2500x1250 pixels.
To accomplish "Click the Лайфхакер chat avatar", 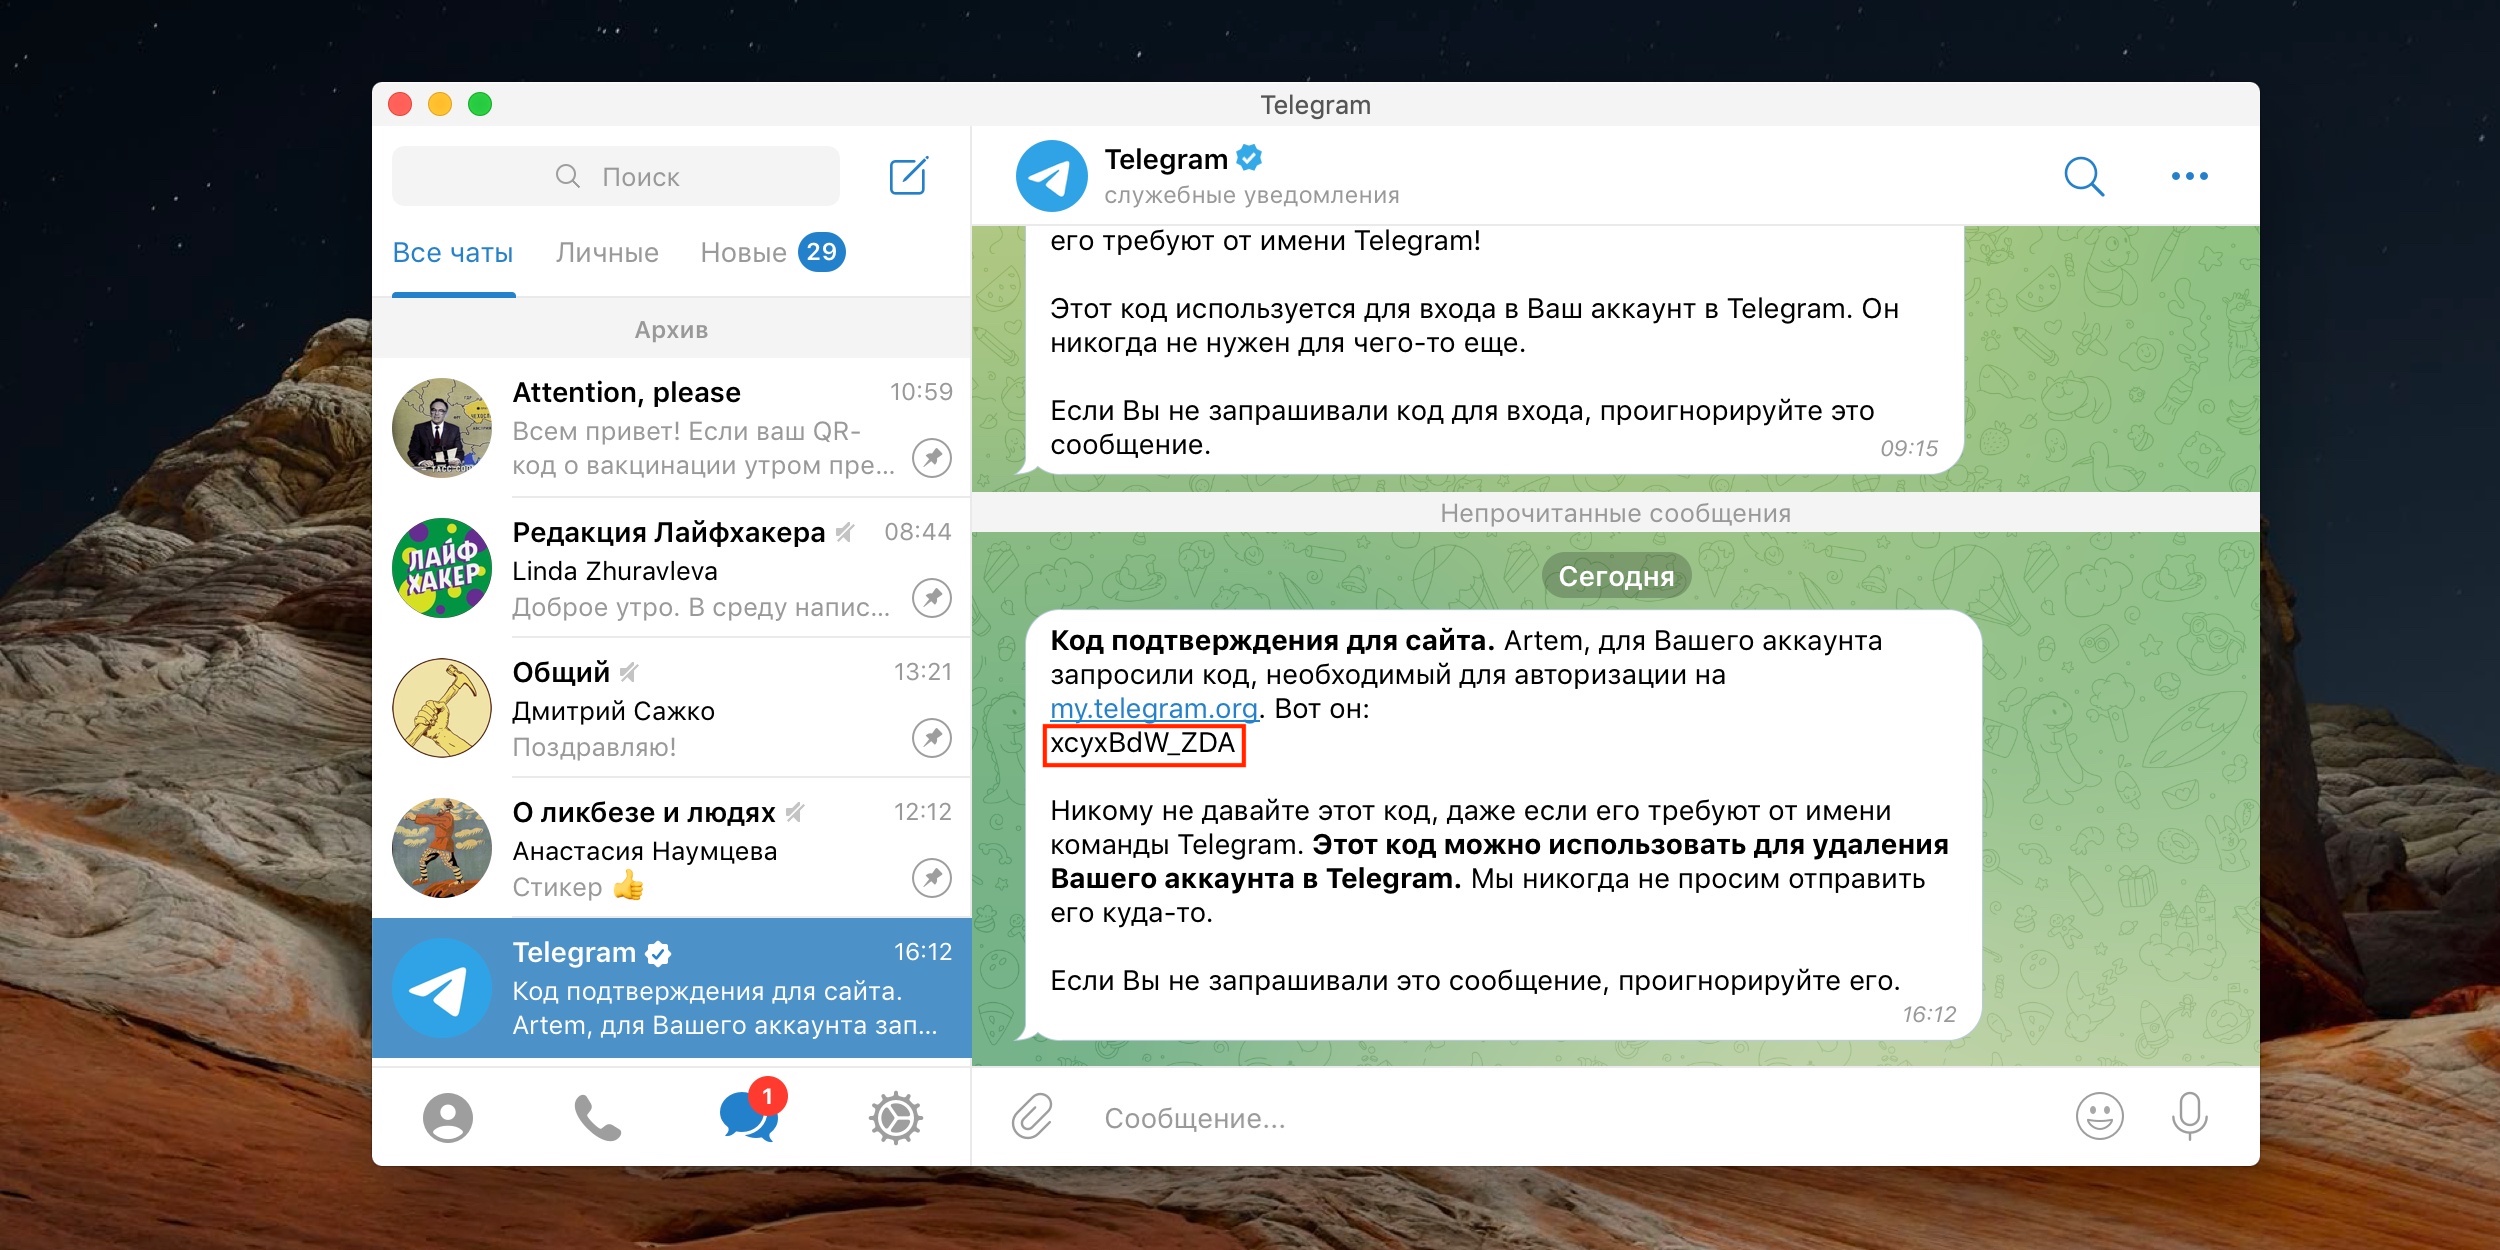I will pyautogui.click(x=442, y=567).
